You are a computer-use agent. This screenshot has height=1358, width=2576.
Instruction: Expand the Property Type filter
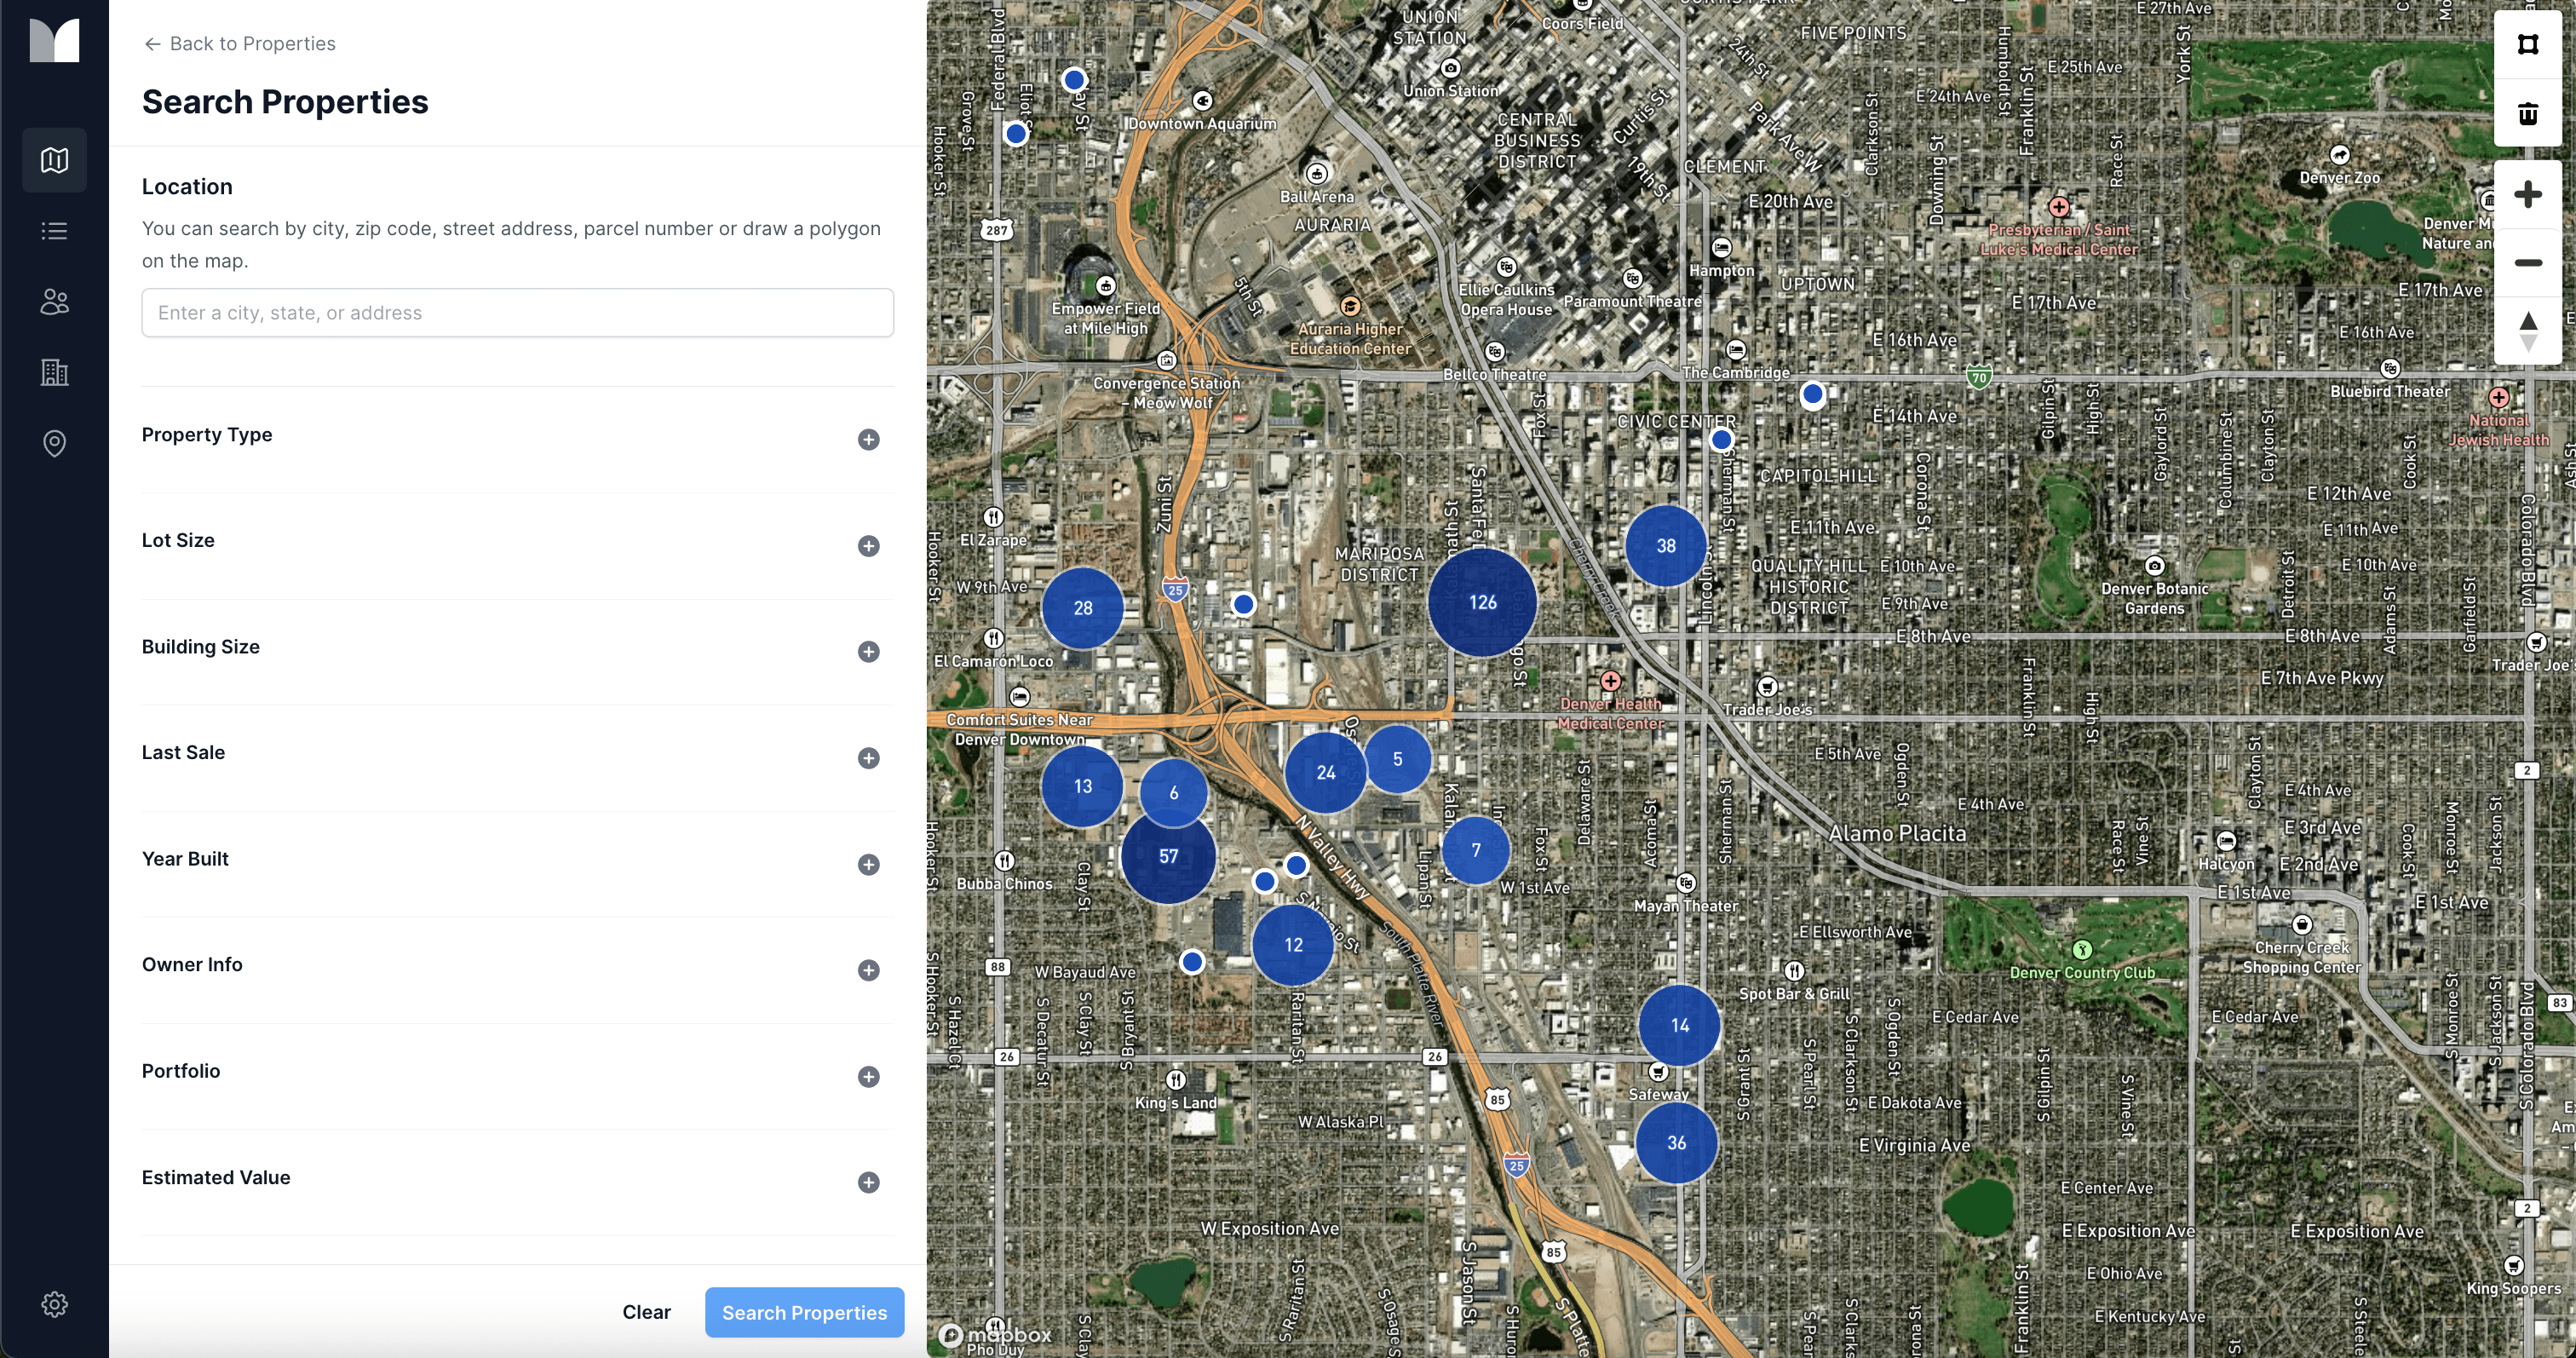[868, 440]
